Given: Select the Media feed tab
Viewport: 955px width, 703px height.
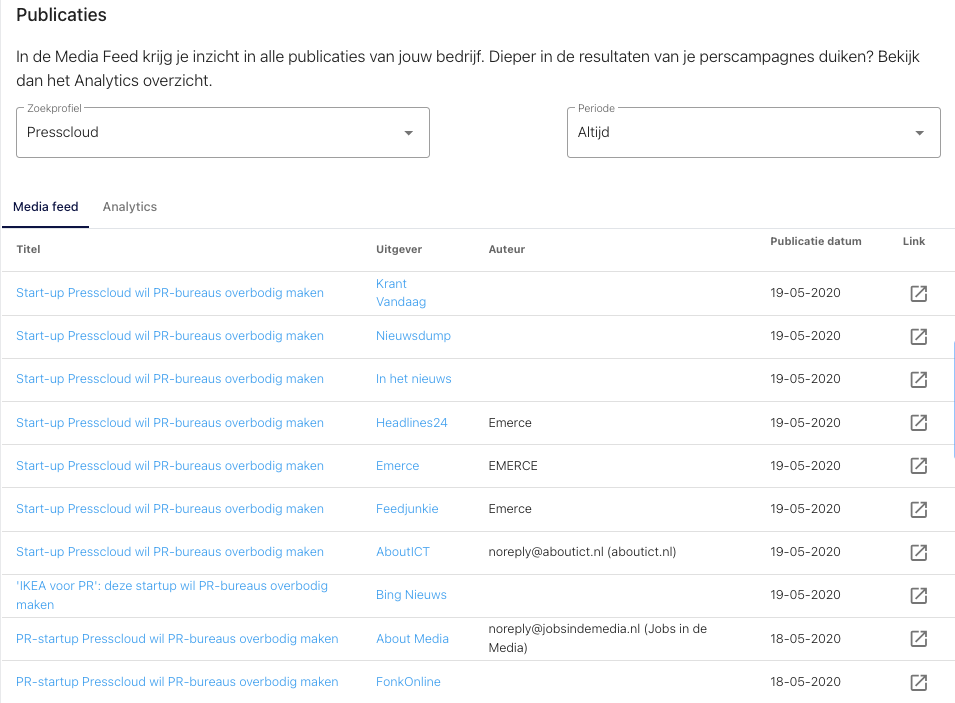Looking at the screenshot, I should pos(46,207).
